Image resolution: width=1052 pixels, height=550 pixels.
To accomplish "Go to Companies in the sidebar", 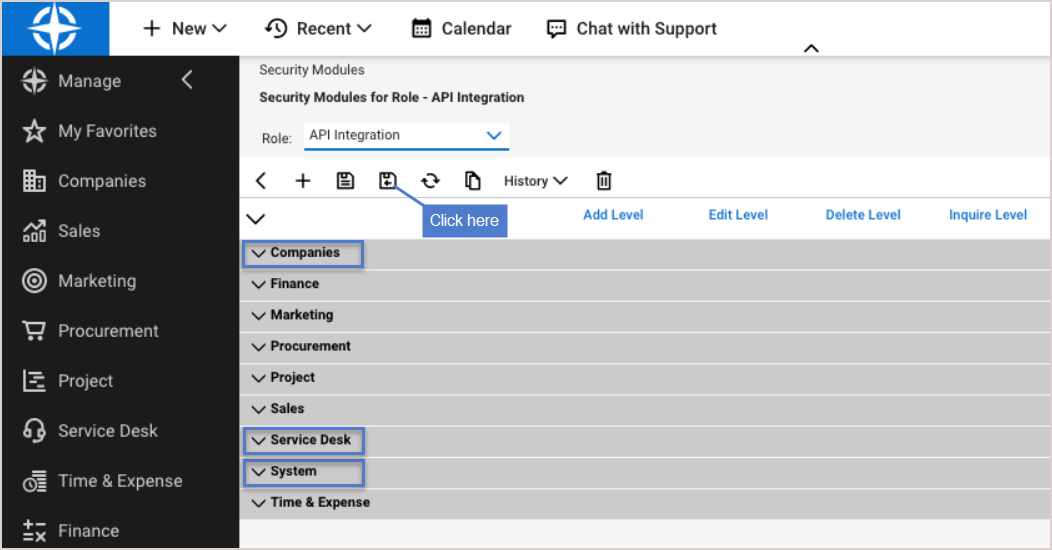I will (84, 181).
